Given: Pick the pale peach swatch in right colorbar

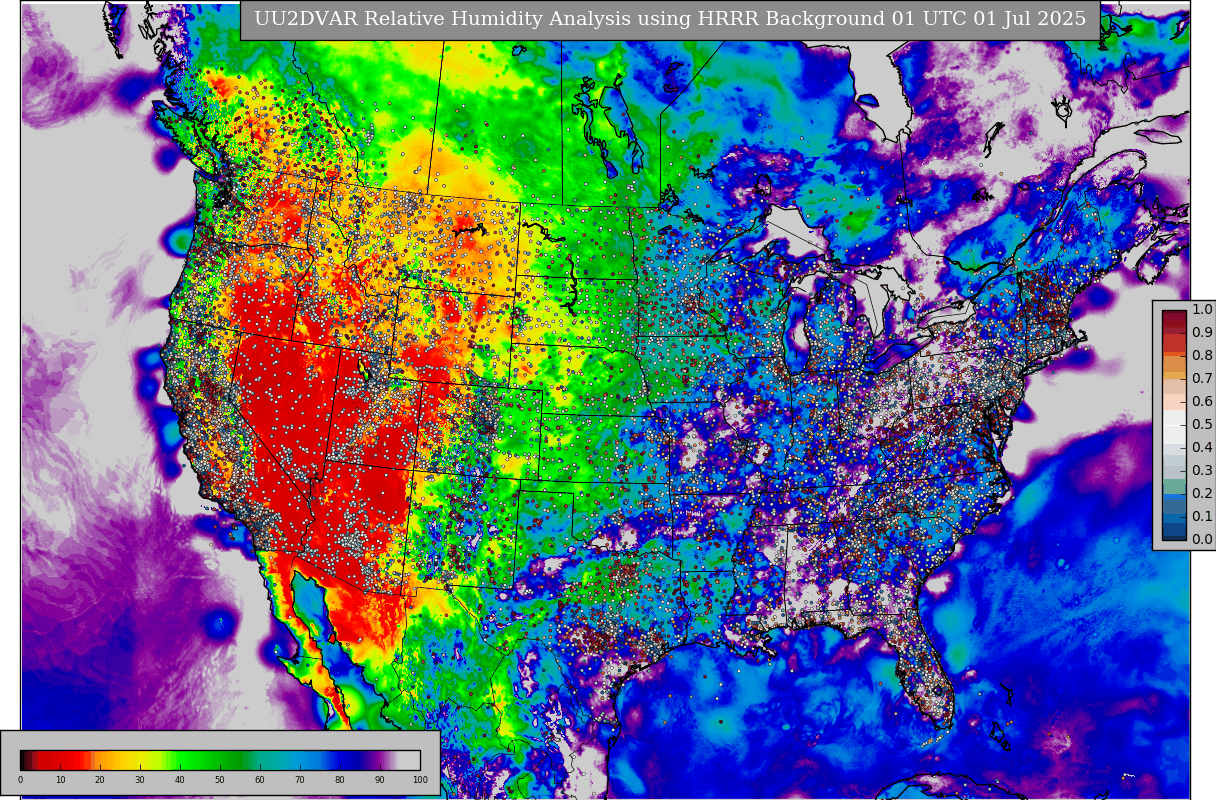Looking at the screenshot, I should coord(1174,402).
